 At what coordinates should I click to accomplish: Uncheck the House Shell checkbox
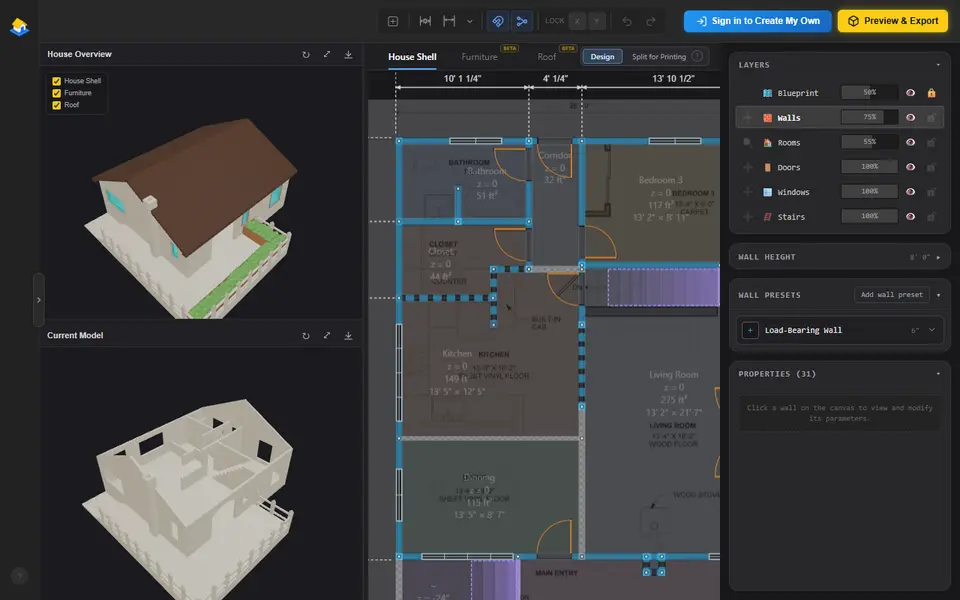(x=56, y=81)
